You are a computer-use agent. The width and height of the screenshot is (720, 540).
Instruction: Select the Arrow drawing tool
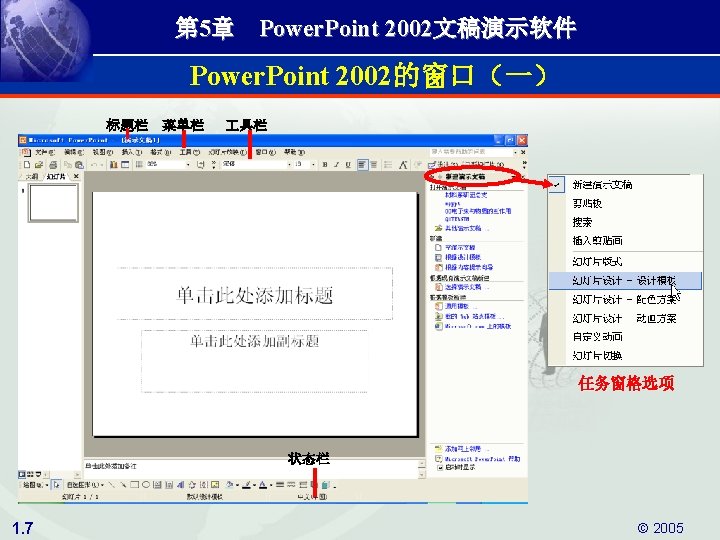coord(123,484)
